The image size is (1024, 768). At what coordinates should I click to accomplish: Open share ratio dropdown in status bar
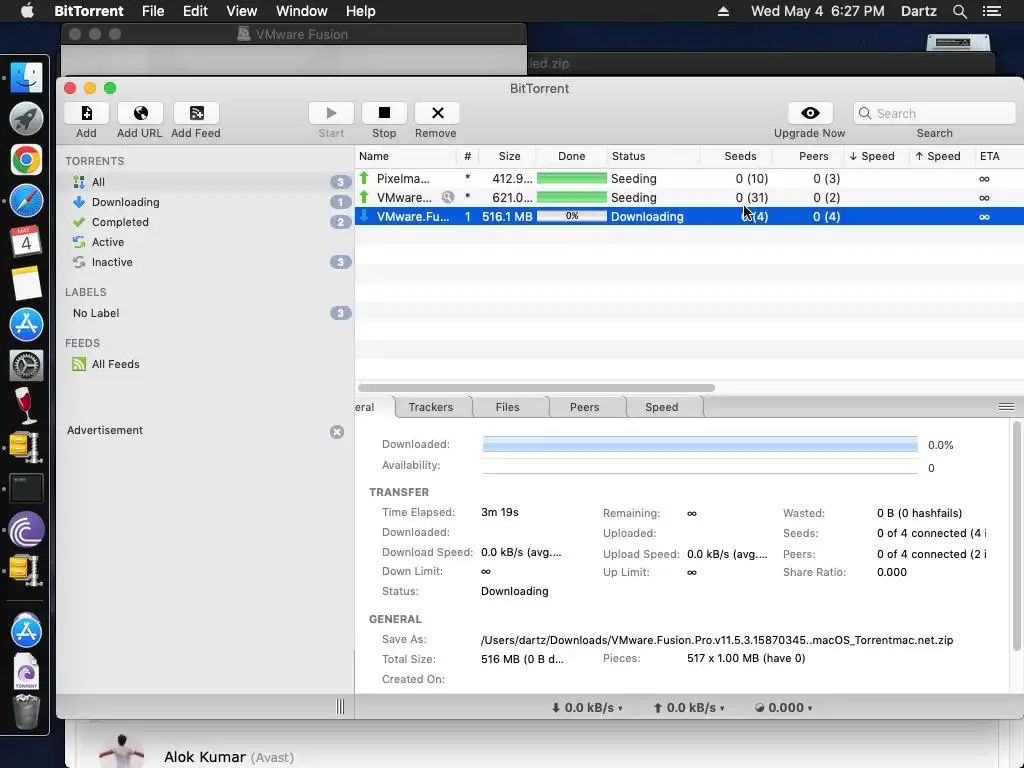coord(783,707)
